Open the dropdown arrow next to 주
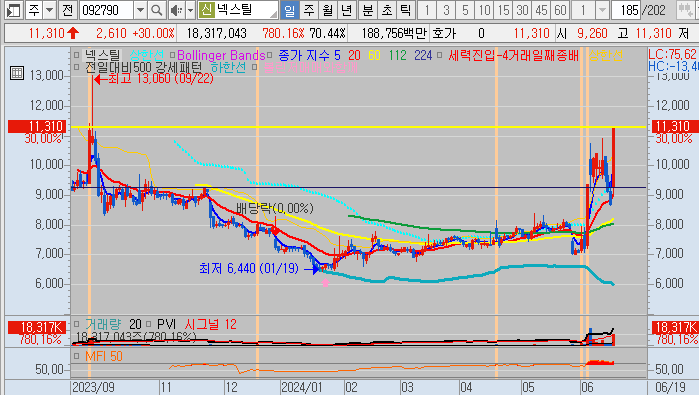 [x=49, y=10]
